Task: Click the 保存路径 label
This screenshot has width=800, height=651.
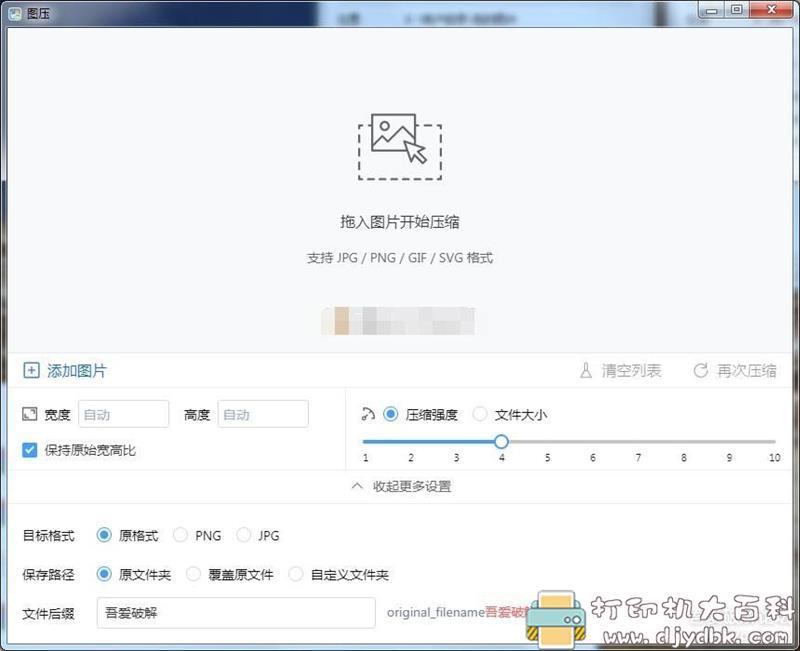Action: 48,574
